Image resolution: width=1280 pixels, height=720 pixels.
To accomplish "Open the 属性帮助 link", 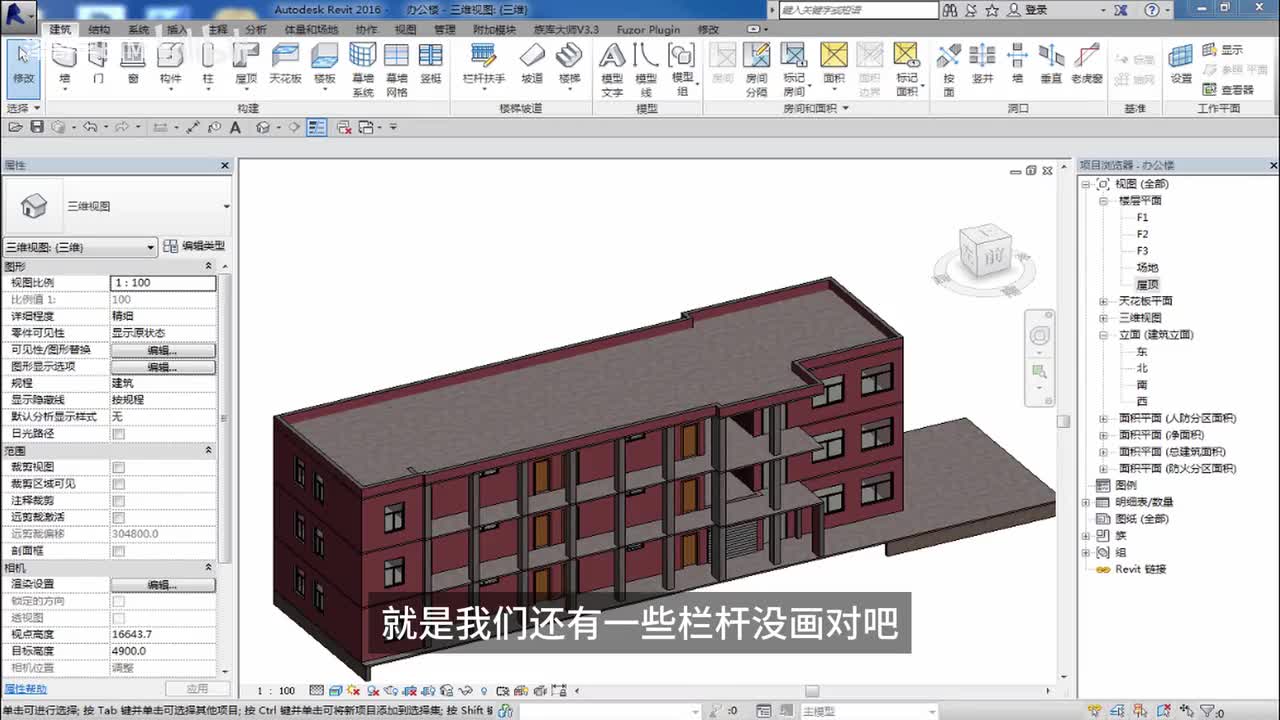I will (x=25, y=689).
